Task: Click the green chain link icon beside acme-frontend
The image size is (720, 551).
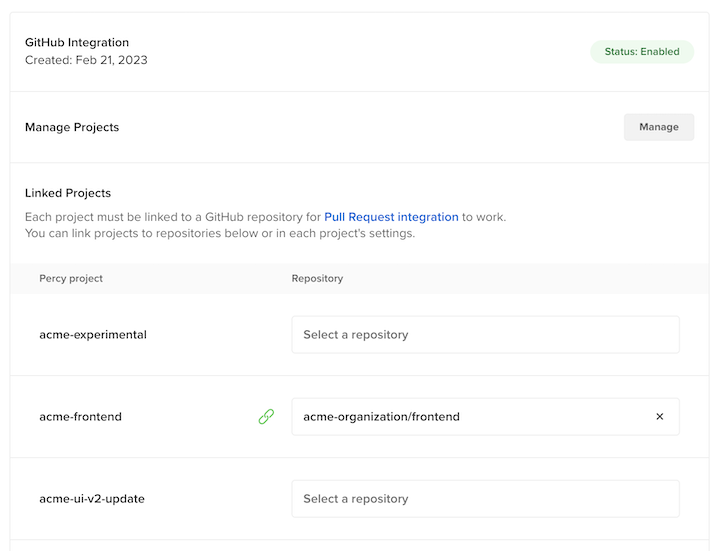Action: tap(266, 416)
